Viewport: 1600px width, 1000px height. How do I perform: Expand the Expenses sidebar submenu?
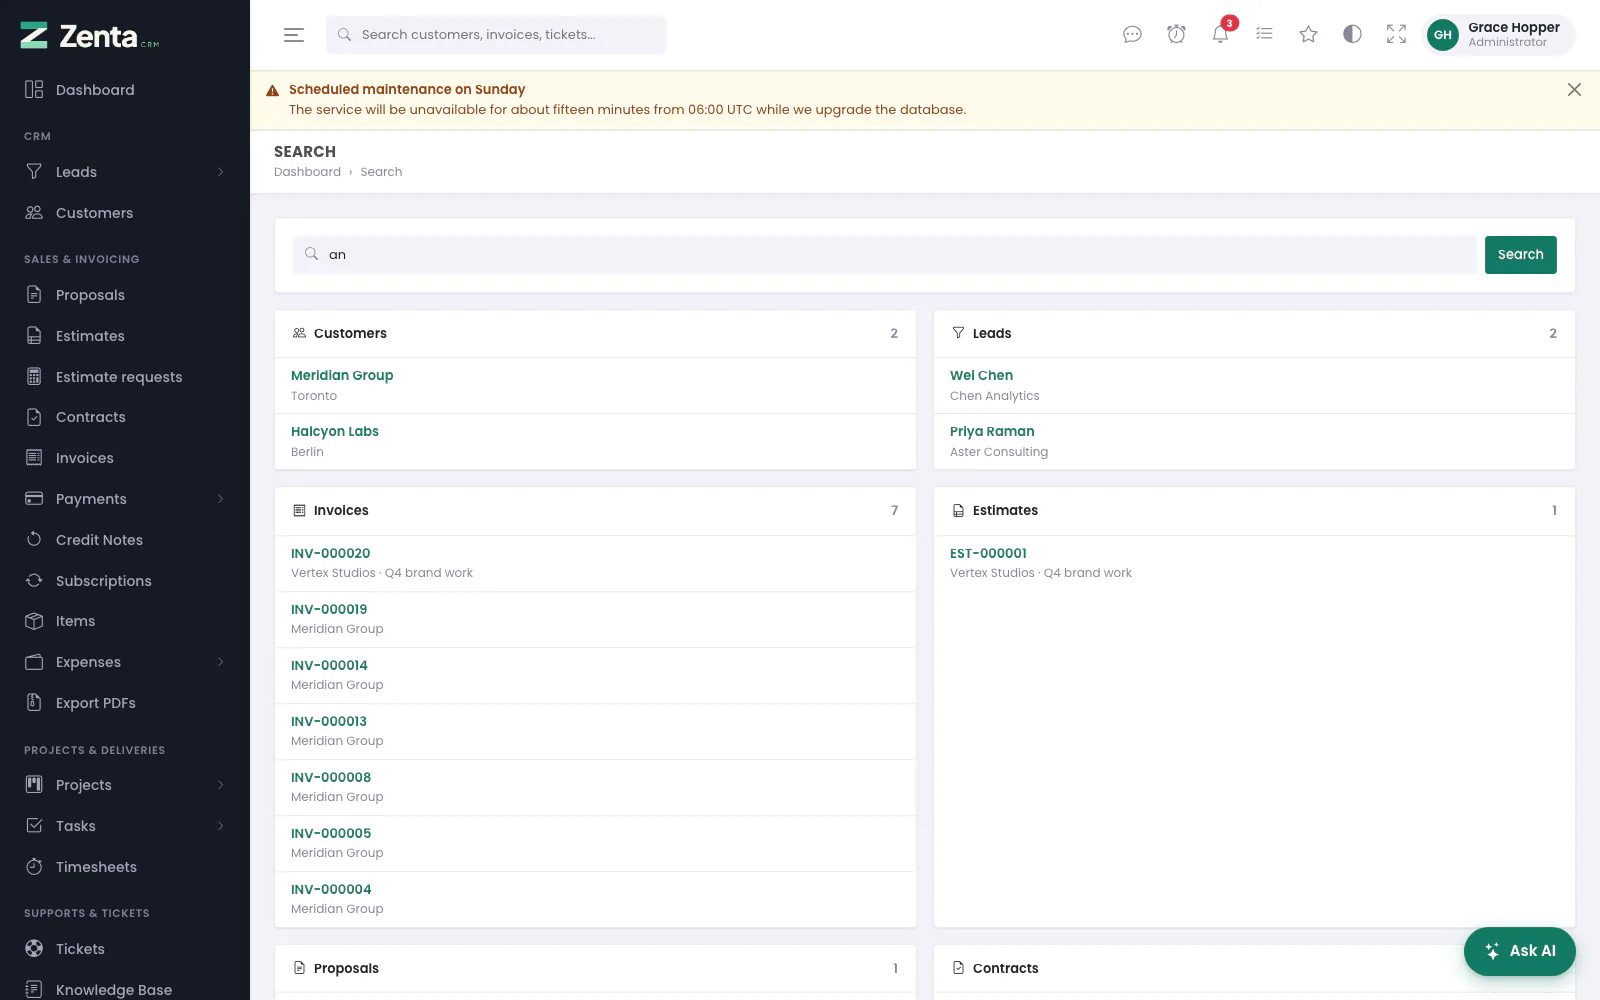(x=125, y=662)
